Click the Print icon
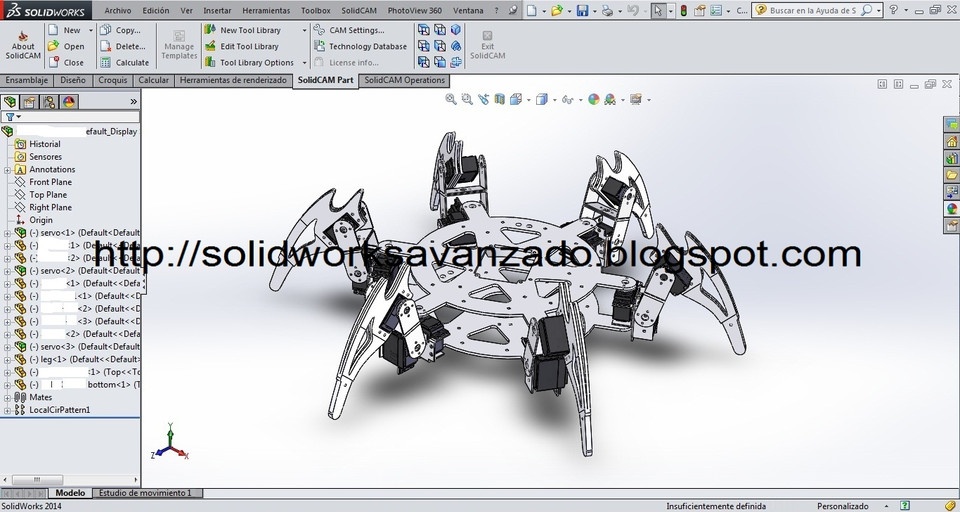The width and height of the screenshot is (960, 512). 607,10
